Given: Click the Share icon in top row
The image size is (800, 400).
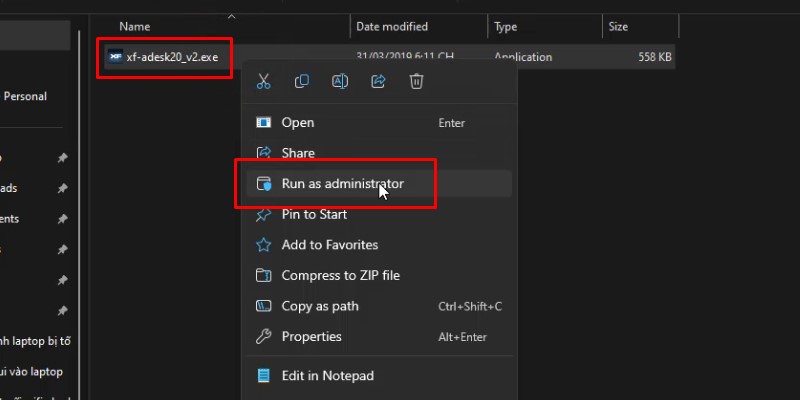Looking at the screenshot, I should (x=378, y=82).
